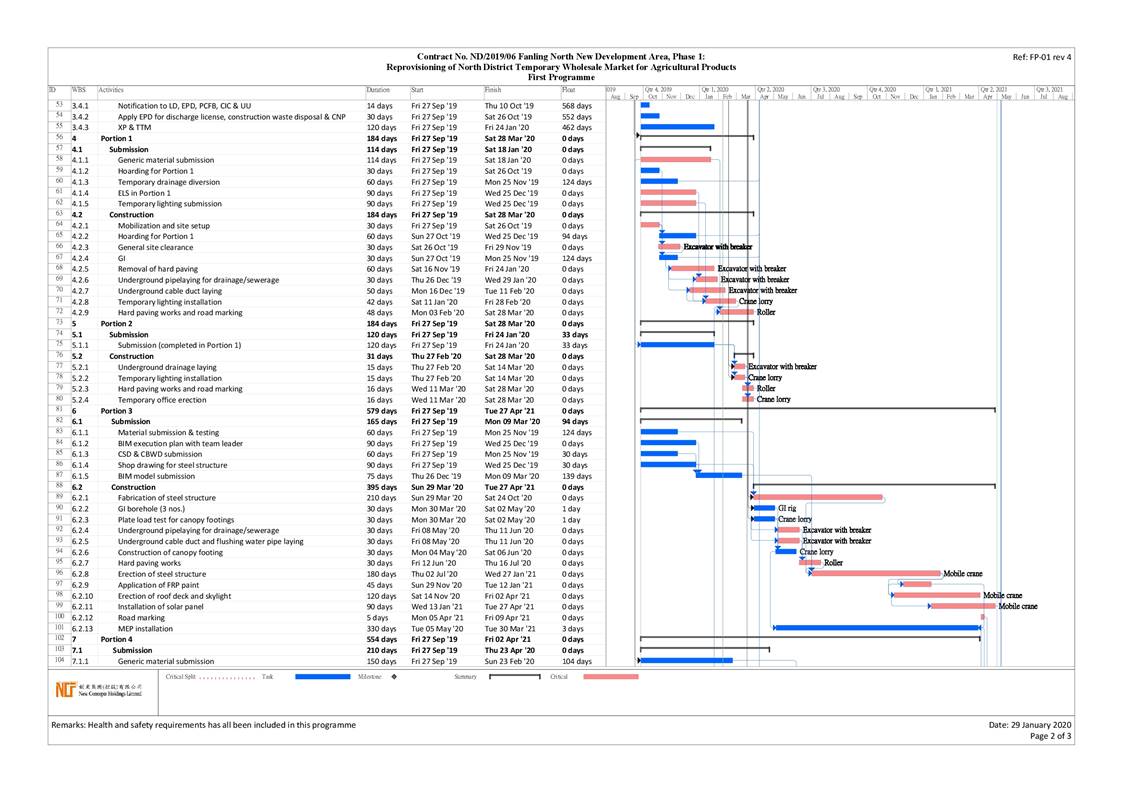Select the Qtr 2, 2020 timeline heading
The height and width of the screenshot is (793, 1123).
click(770, 89)
